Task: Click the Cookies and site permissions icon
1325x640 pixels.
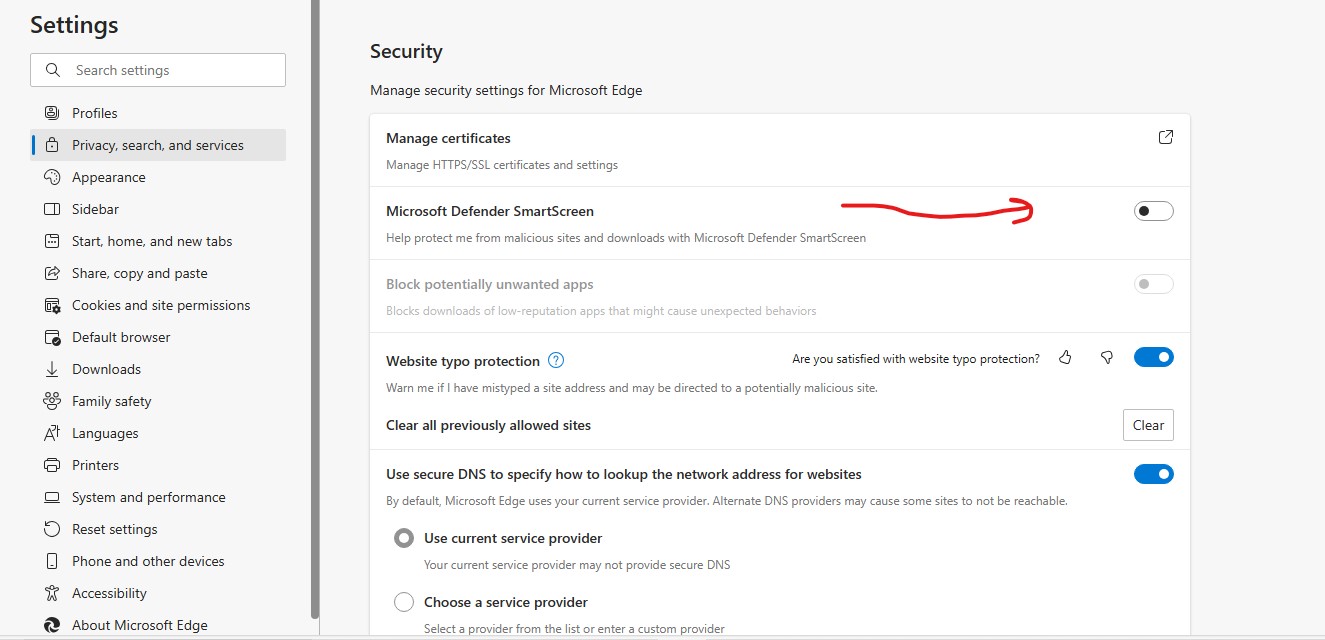Action: coord(52,305)
